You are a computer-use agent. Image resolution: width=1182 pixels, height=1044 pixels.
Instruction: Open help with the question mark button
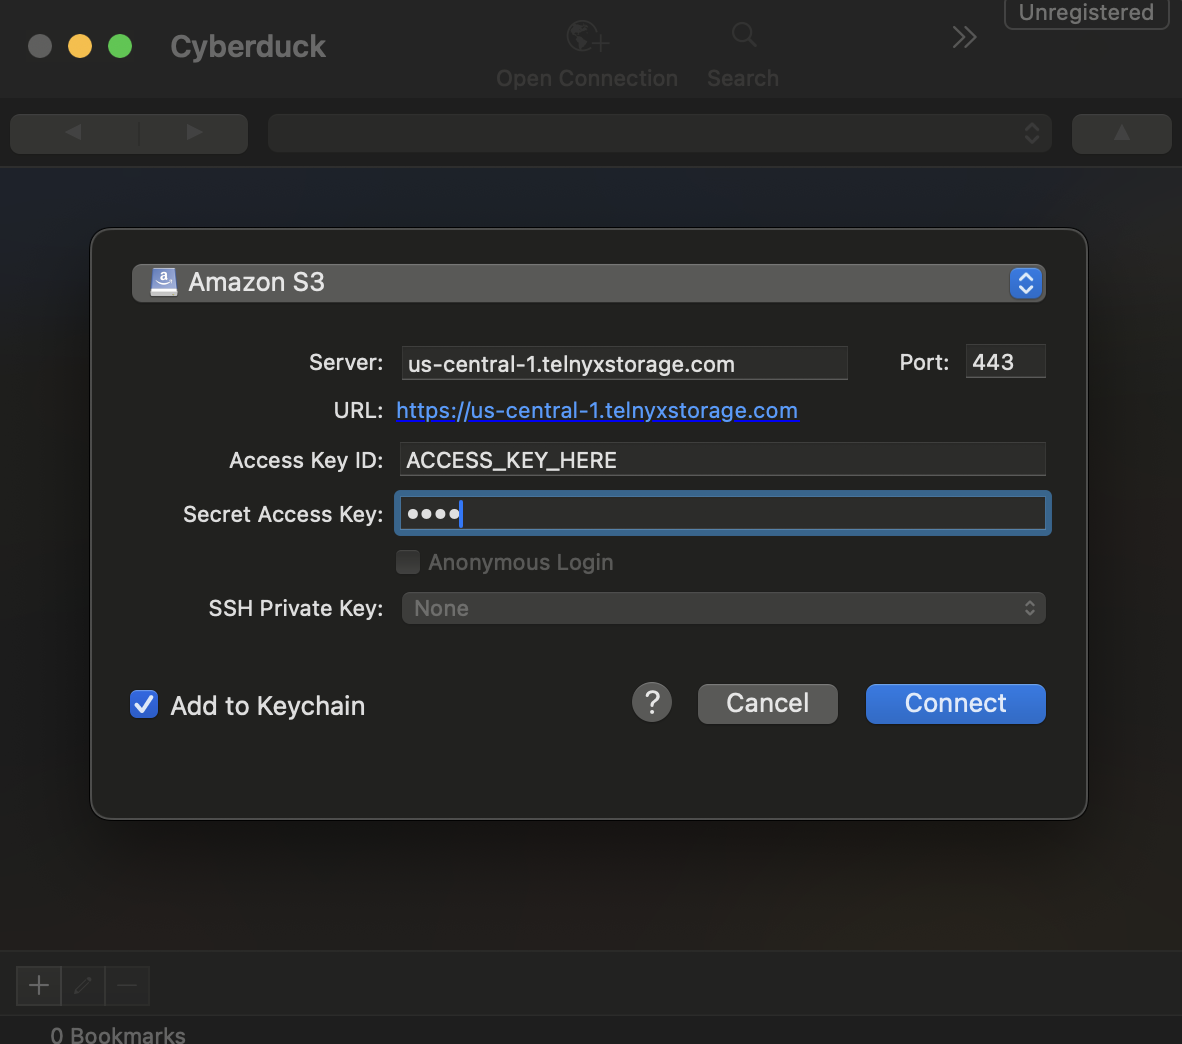pyautogui.click(x=652, y=703)
